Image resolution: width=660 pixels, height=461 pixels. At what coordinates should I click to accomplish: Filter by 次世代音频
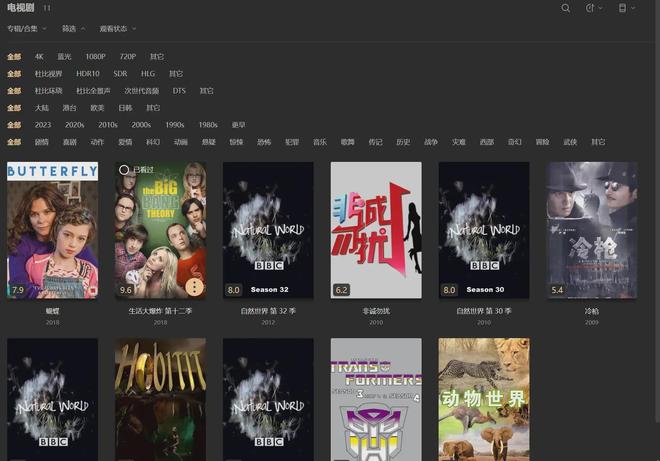pyautogui.click(x=141, y=91)
